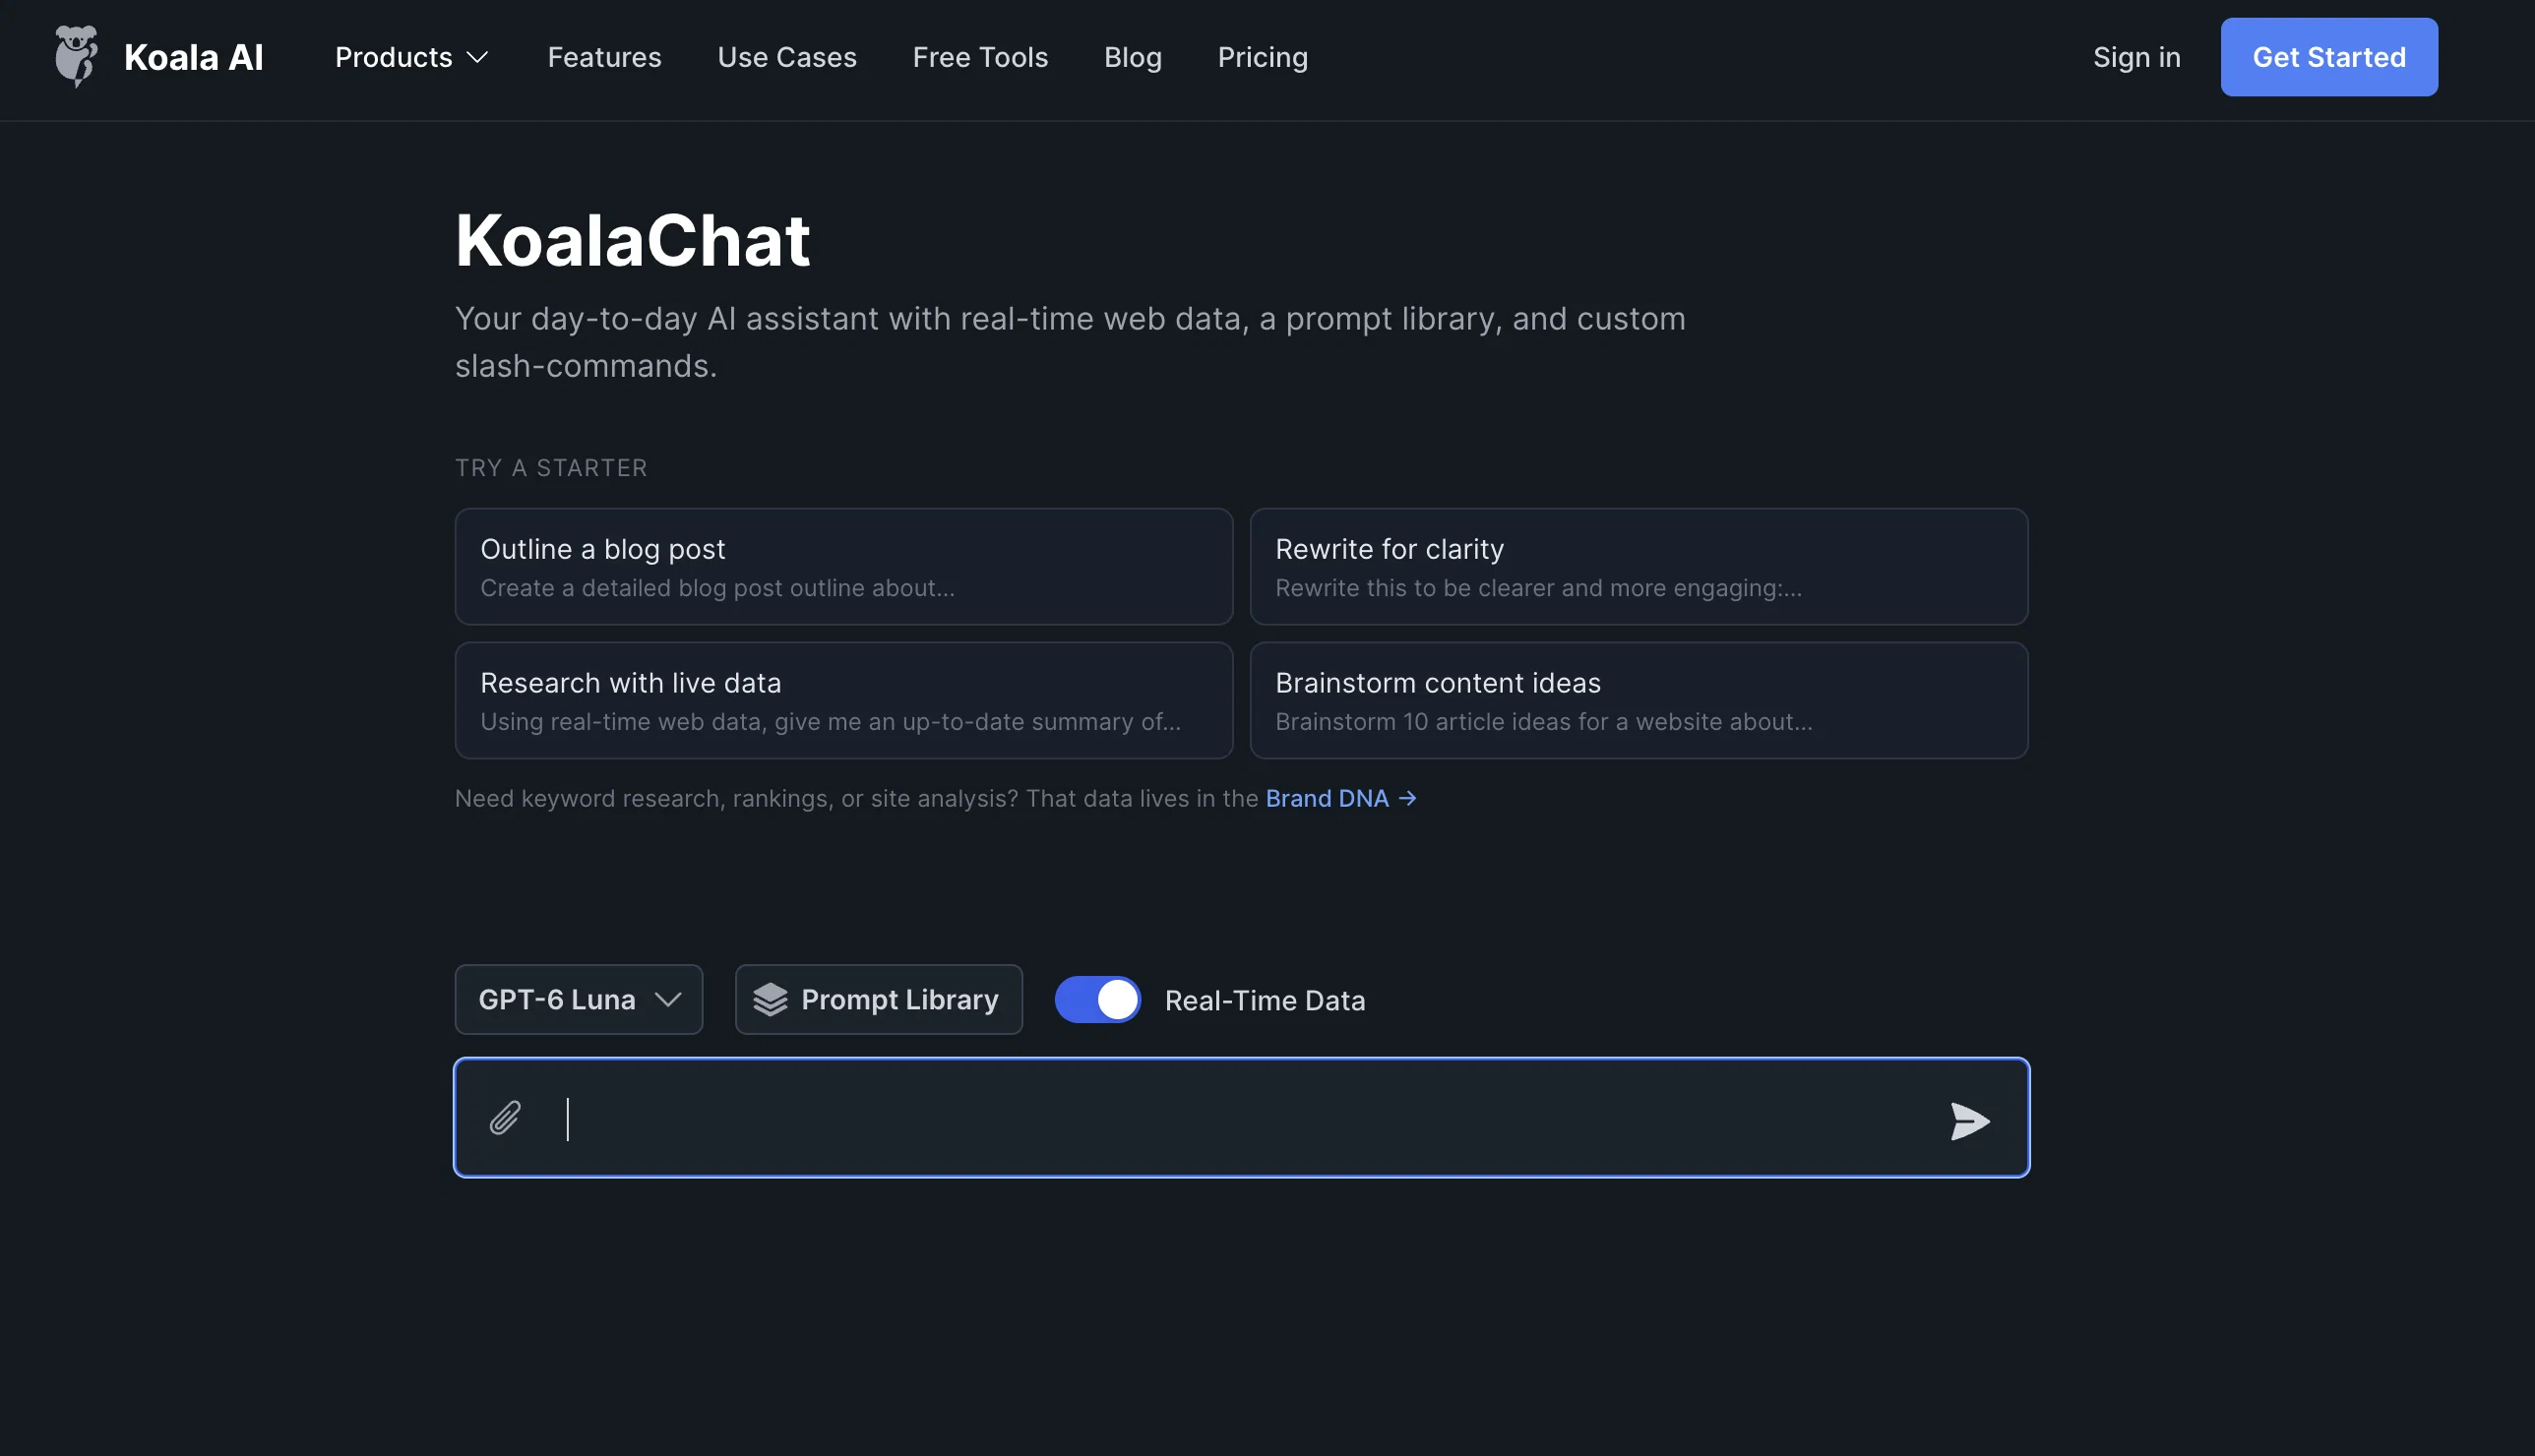Viewport: 2535px width, 1456px height.
Task: Open the Prompt Library
Action: pyautogui.click(x=878, y=999)
